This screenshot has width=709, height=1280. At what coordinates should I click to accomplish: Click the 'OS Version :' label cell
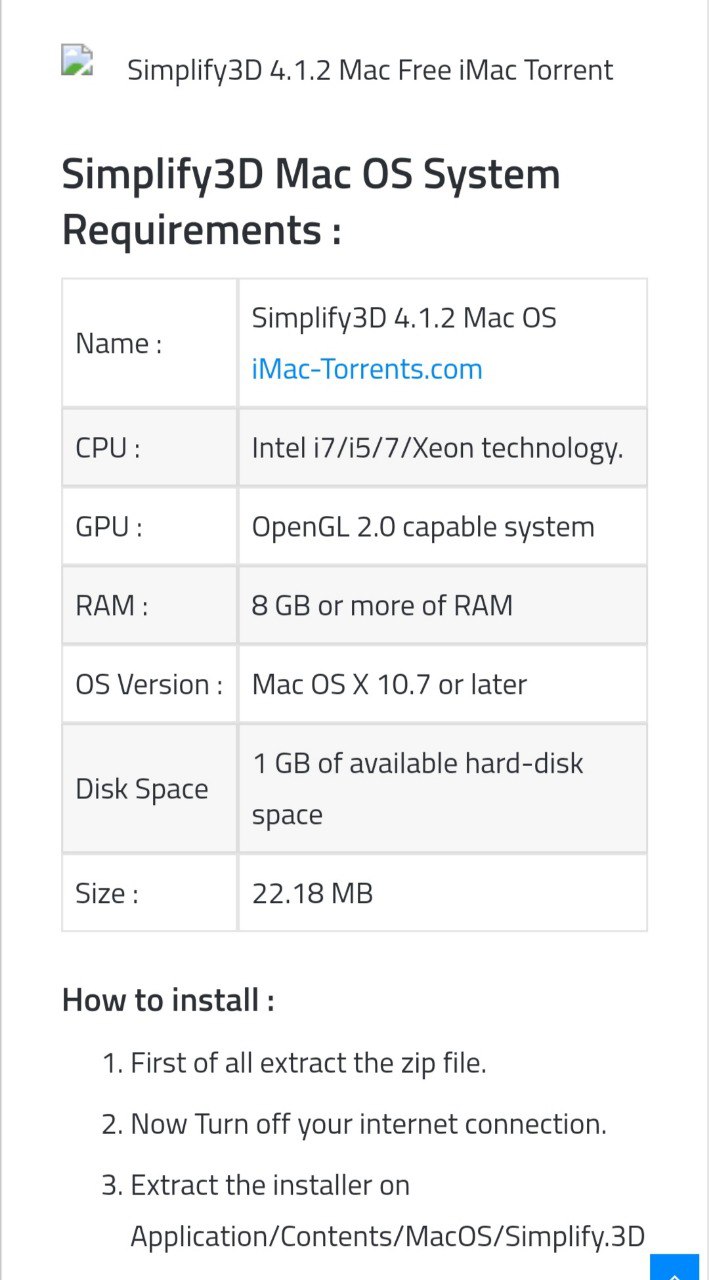(150, 684)
